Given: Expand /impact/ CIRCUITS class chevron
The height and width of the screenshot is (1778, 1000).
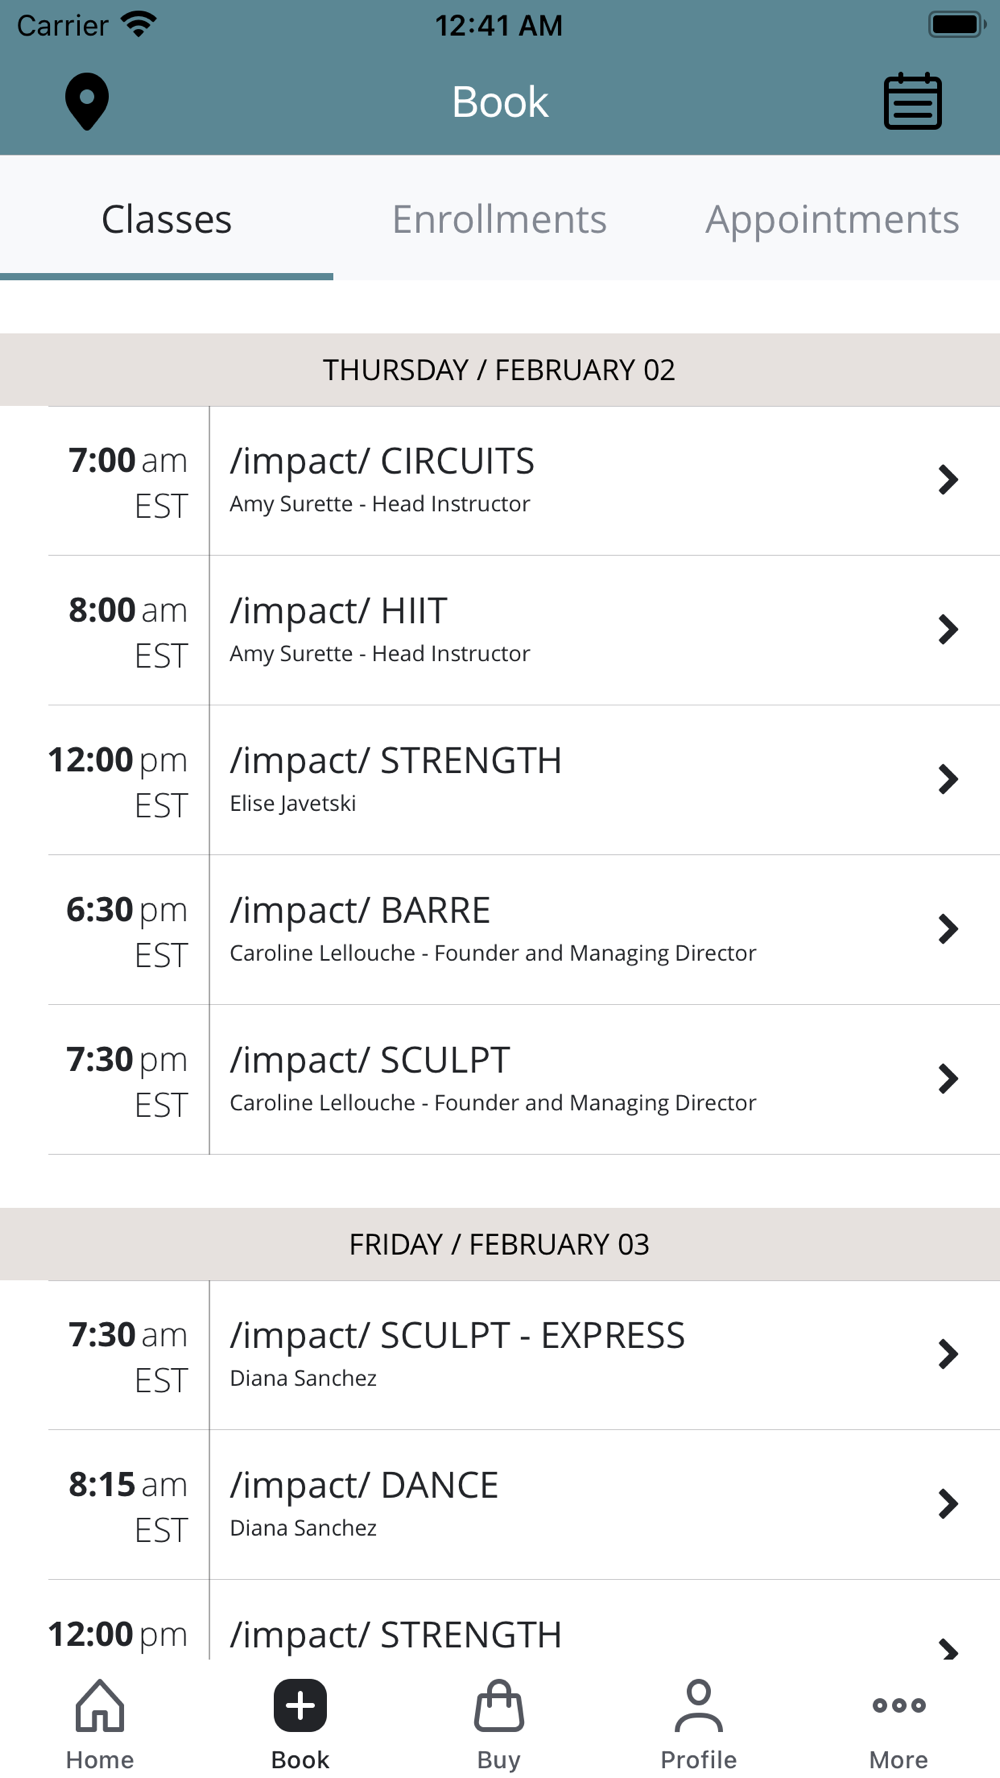Looking at the screenshot, I should [948, 480].
